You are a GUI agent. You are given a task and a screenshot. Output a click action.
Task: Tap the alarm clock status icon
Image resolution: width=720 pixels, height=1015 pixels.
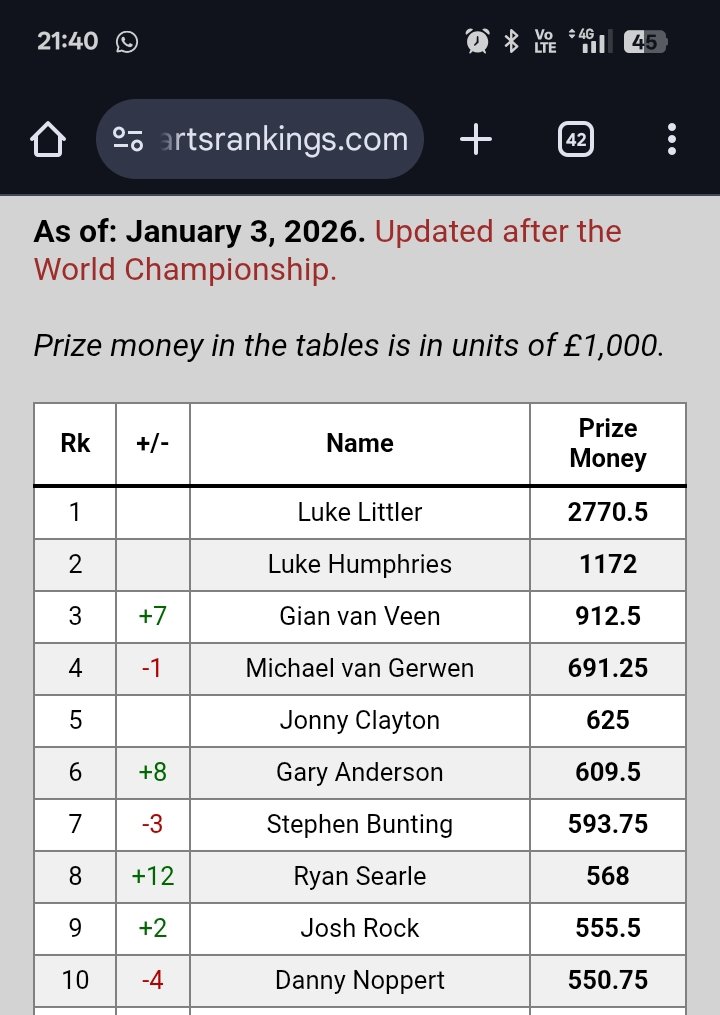pyautogui.click(x=477, y=41)
